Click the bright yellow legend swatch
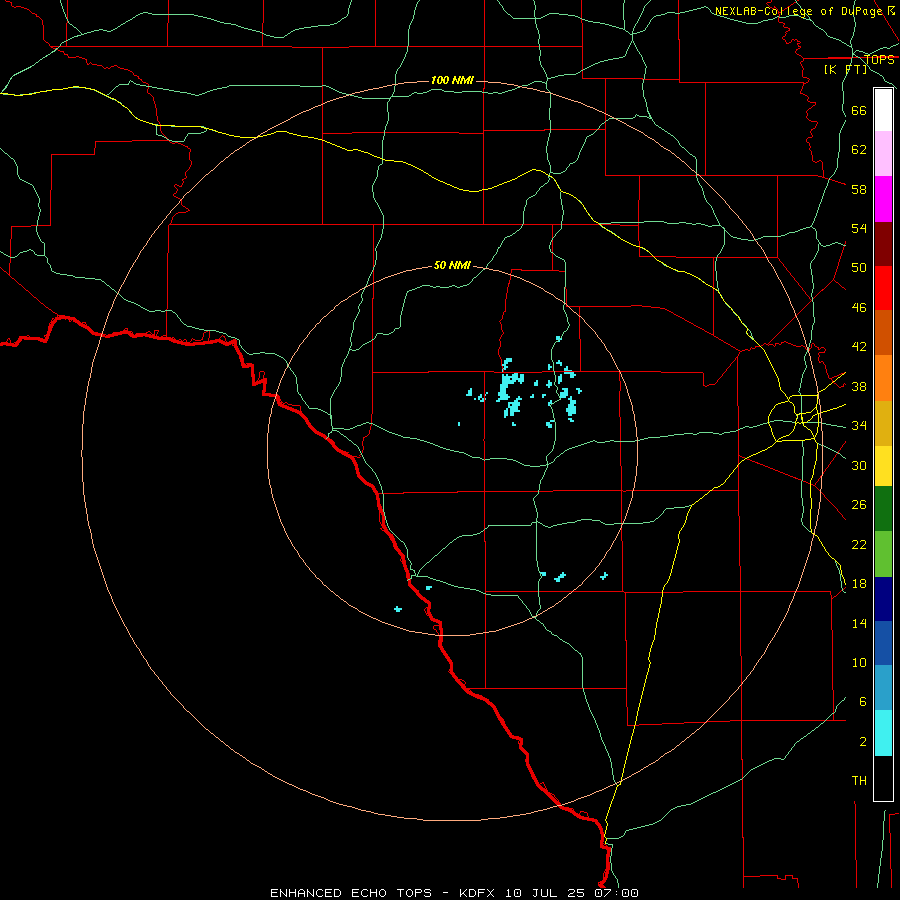 [883, 466]
